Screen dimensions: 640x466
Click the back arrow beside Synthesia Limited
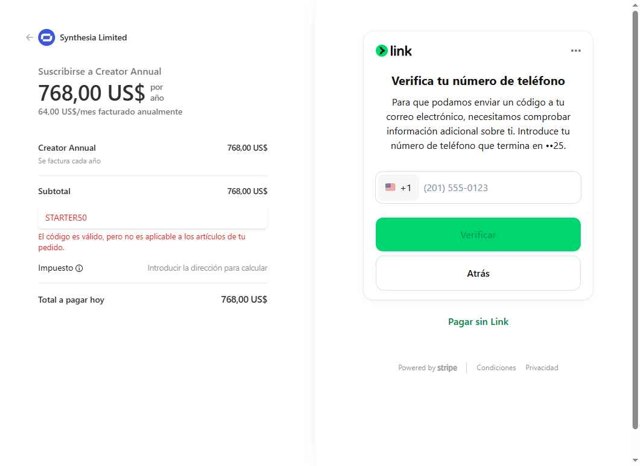29,38
